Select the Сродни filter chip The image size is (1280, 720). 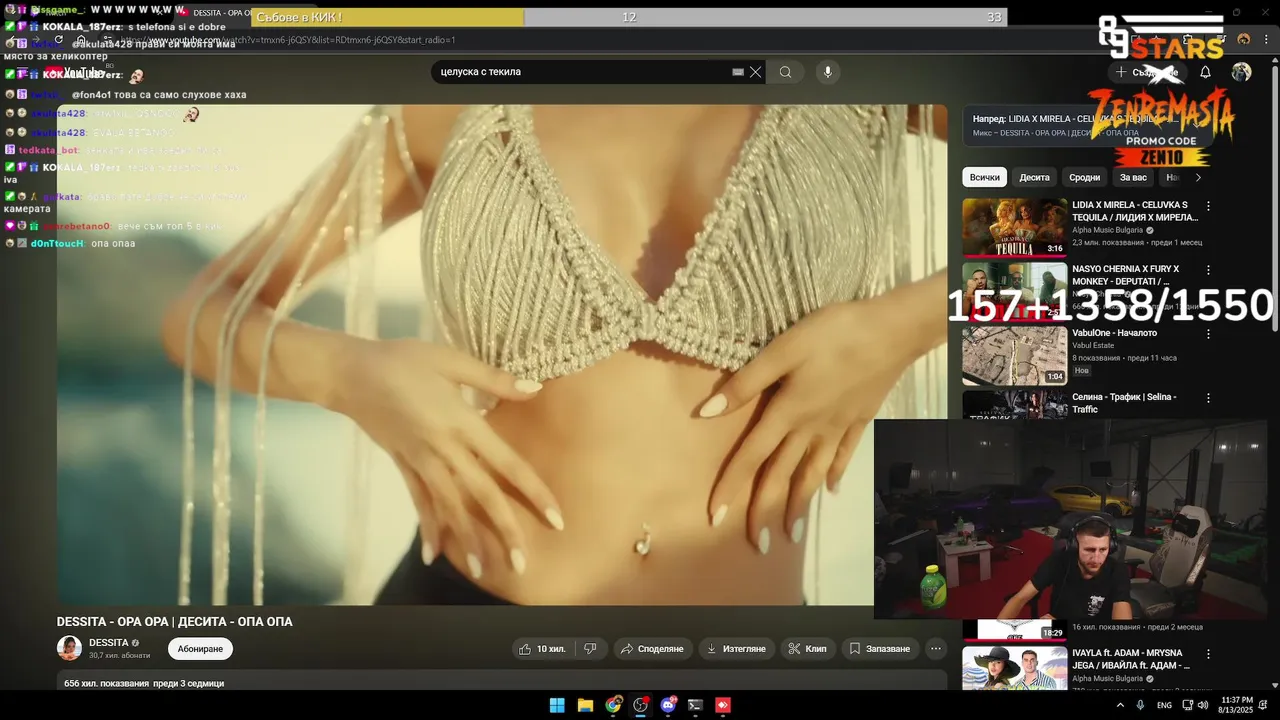1084,177
